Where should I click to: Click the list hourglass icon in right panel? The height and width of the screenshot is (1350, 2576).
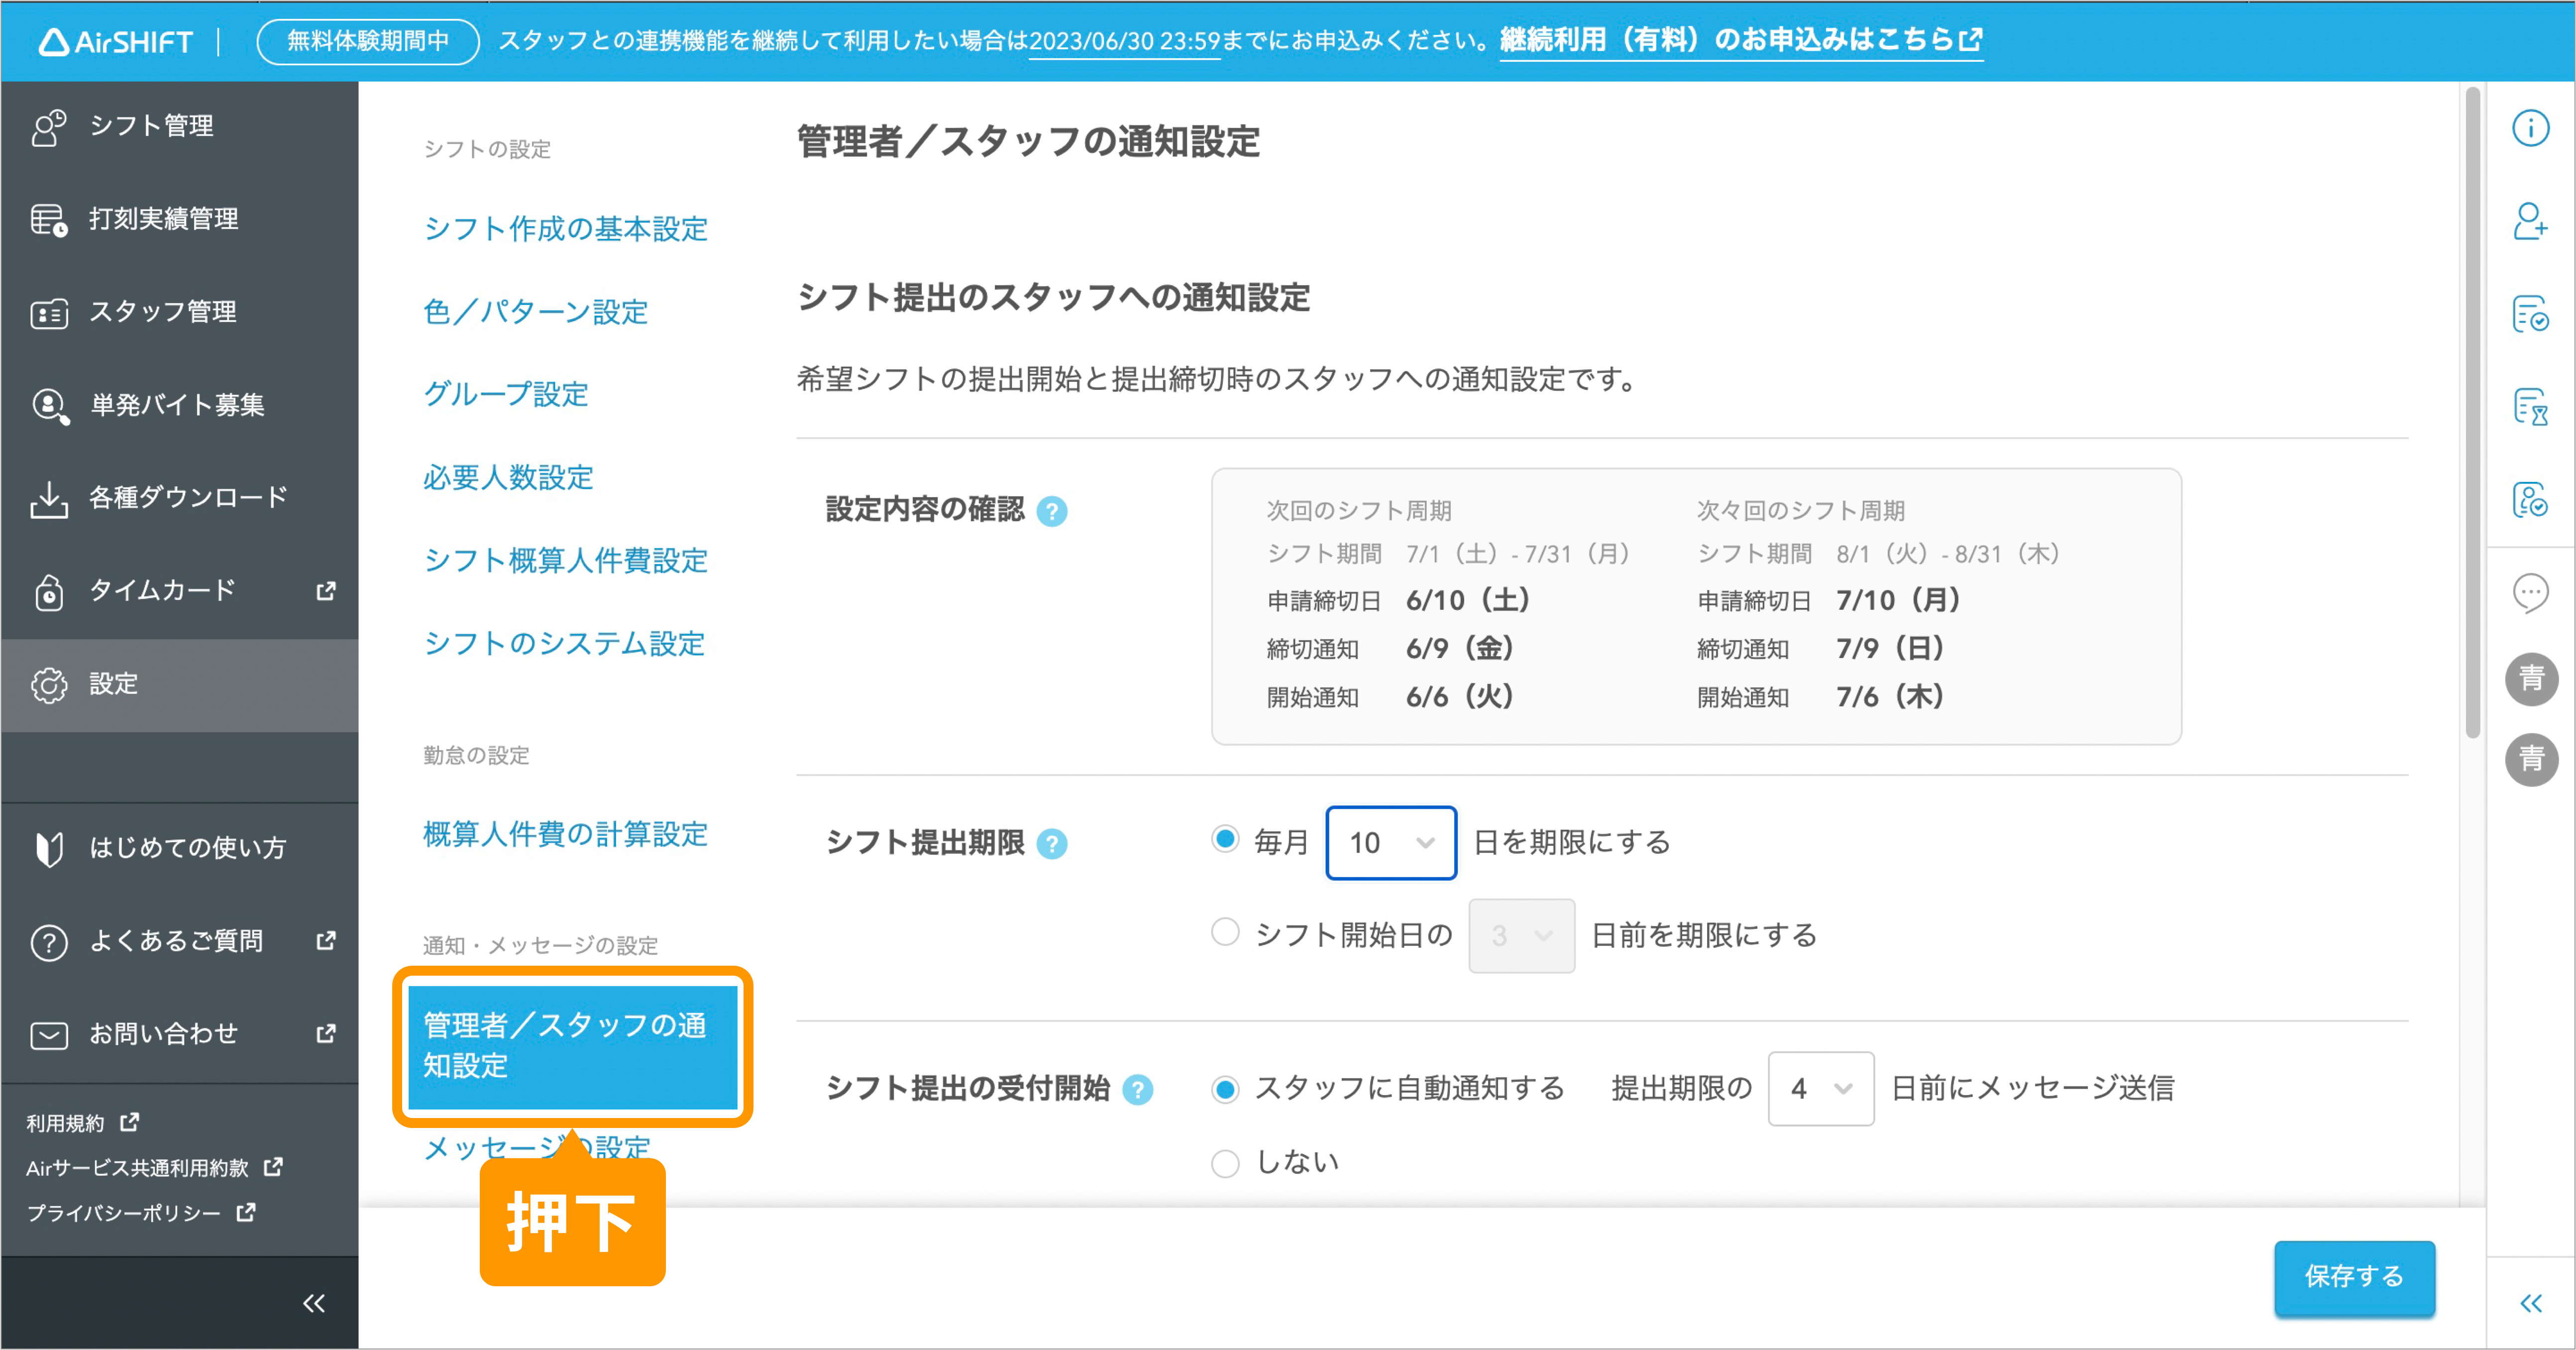click(2530, 407)
